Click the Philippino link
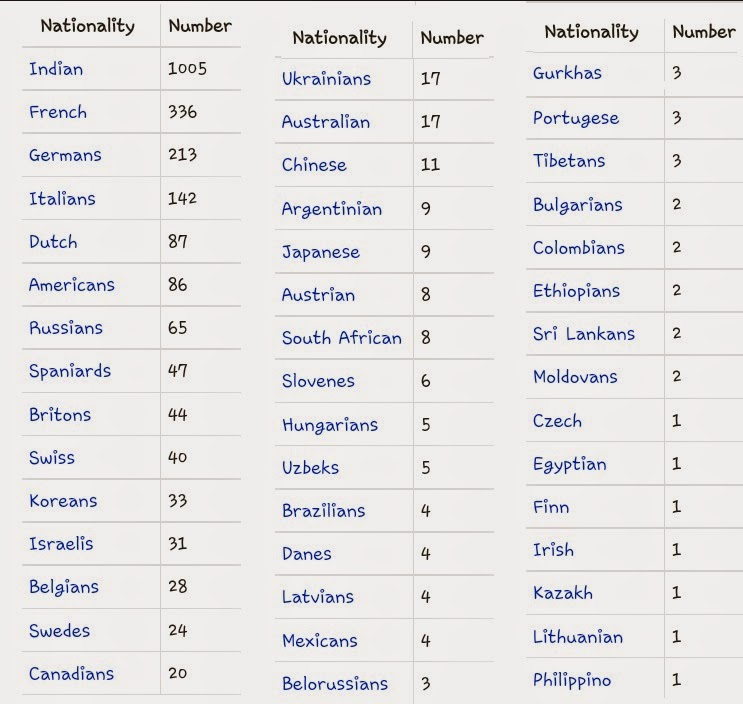This screenshot has width=743, height=704. pyautogui.click(x=572, y=680)
